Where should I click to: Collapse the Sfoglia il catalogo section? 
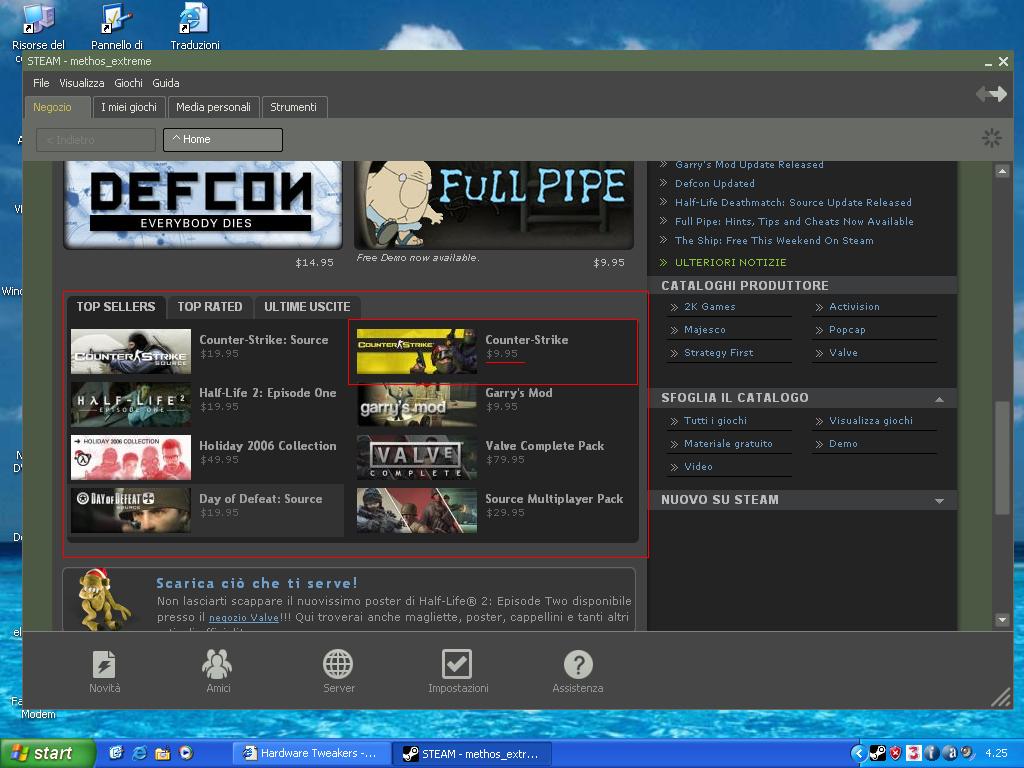[x=939, y=398]
